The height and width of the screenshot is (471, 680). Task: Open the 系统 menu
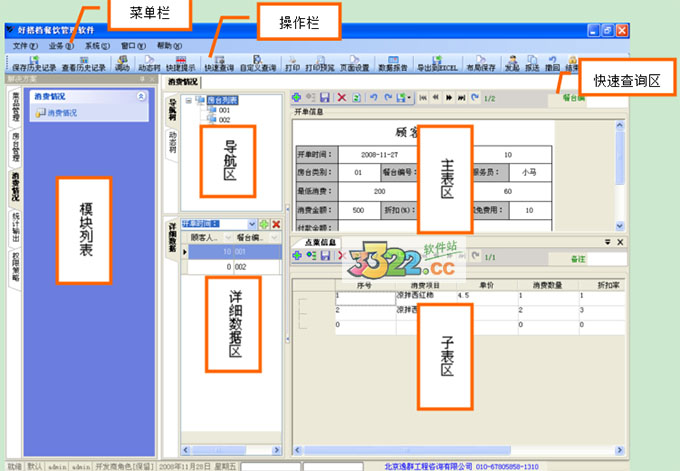click(x=97, y=46)
